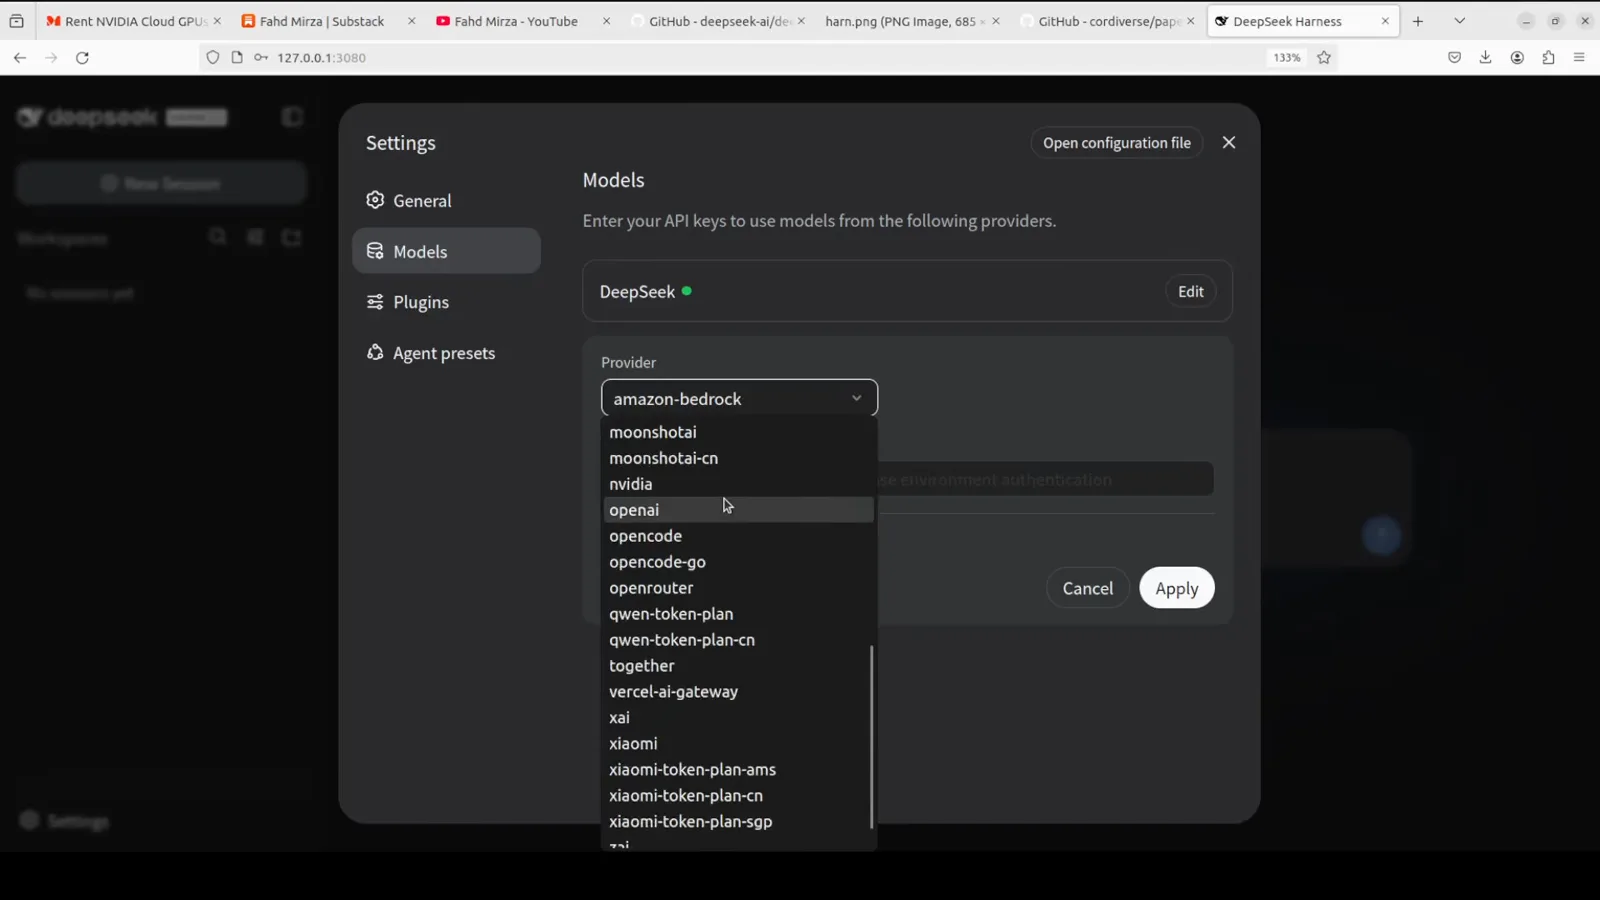The image size is (1600, 900).
Task: Select xiaomi-token-plan-sgp option
Action: tap(738, 822)
